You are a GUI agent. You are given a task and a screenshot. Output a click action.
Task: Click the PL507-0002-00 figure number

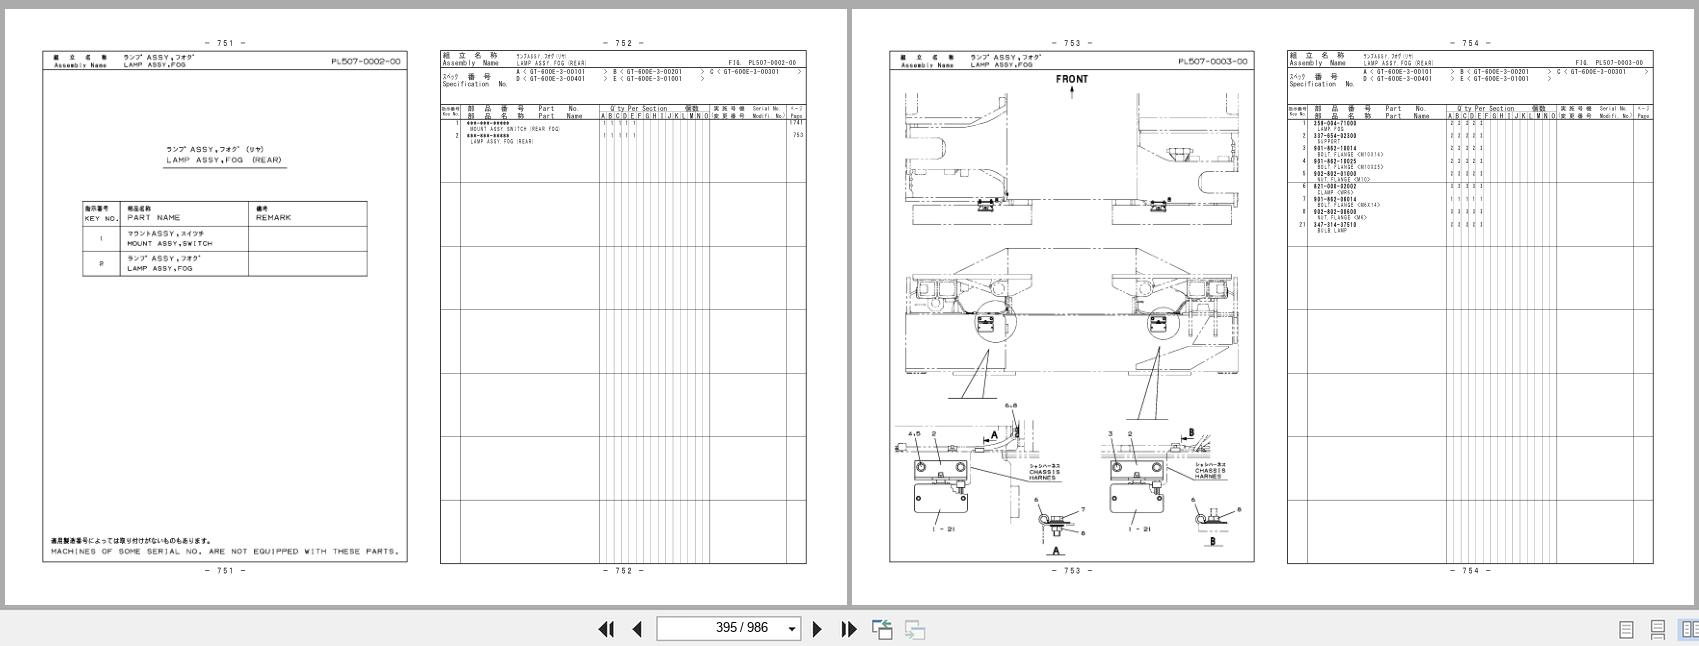pyautogui.click(x=366, y=61)
